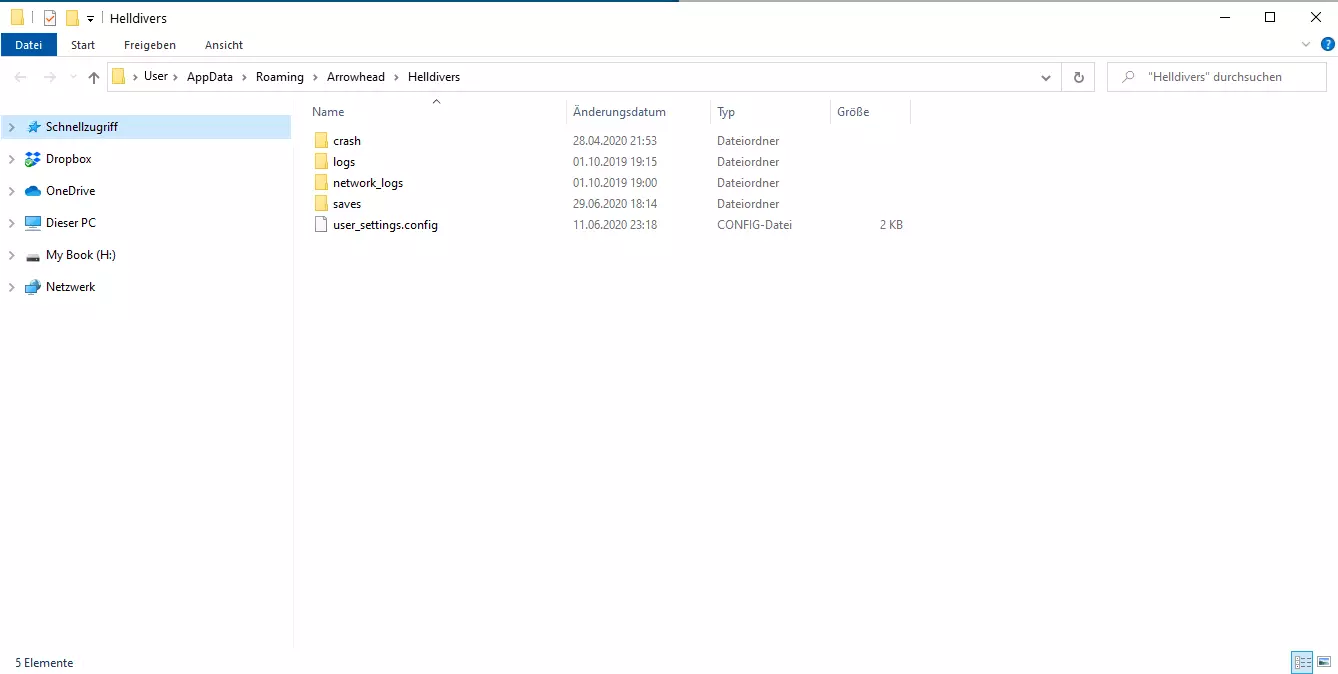Click the CONFIG-Datei type cell
The height and width of the screenshot is (674, 1338).
754,225
